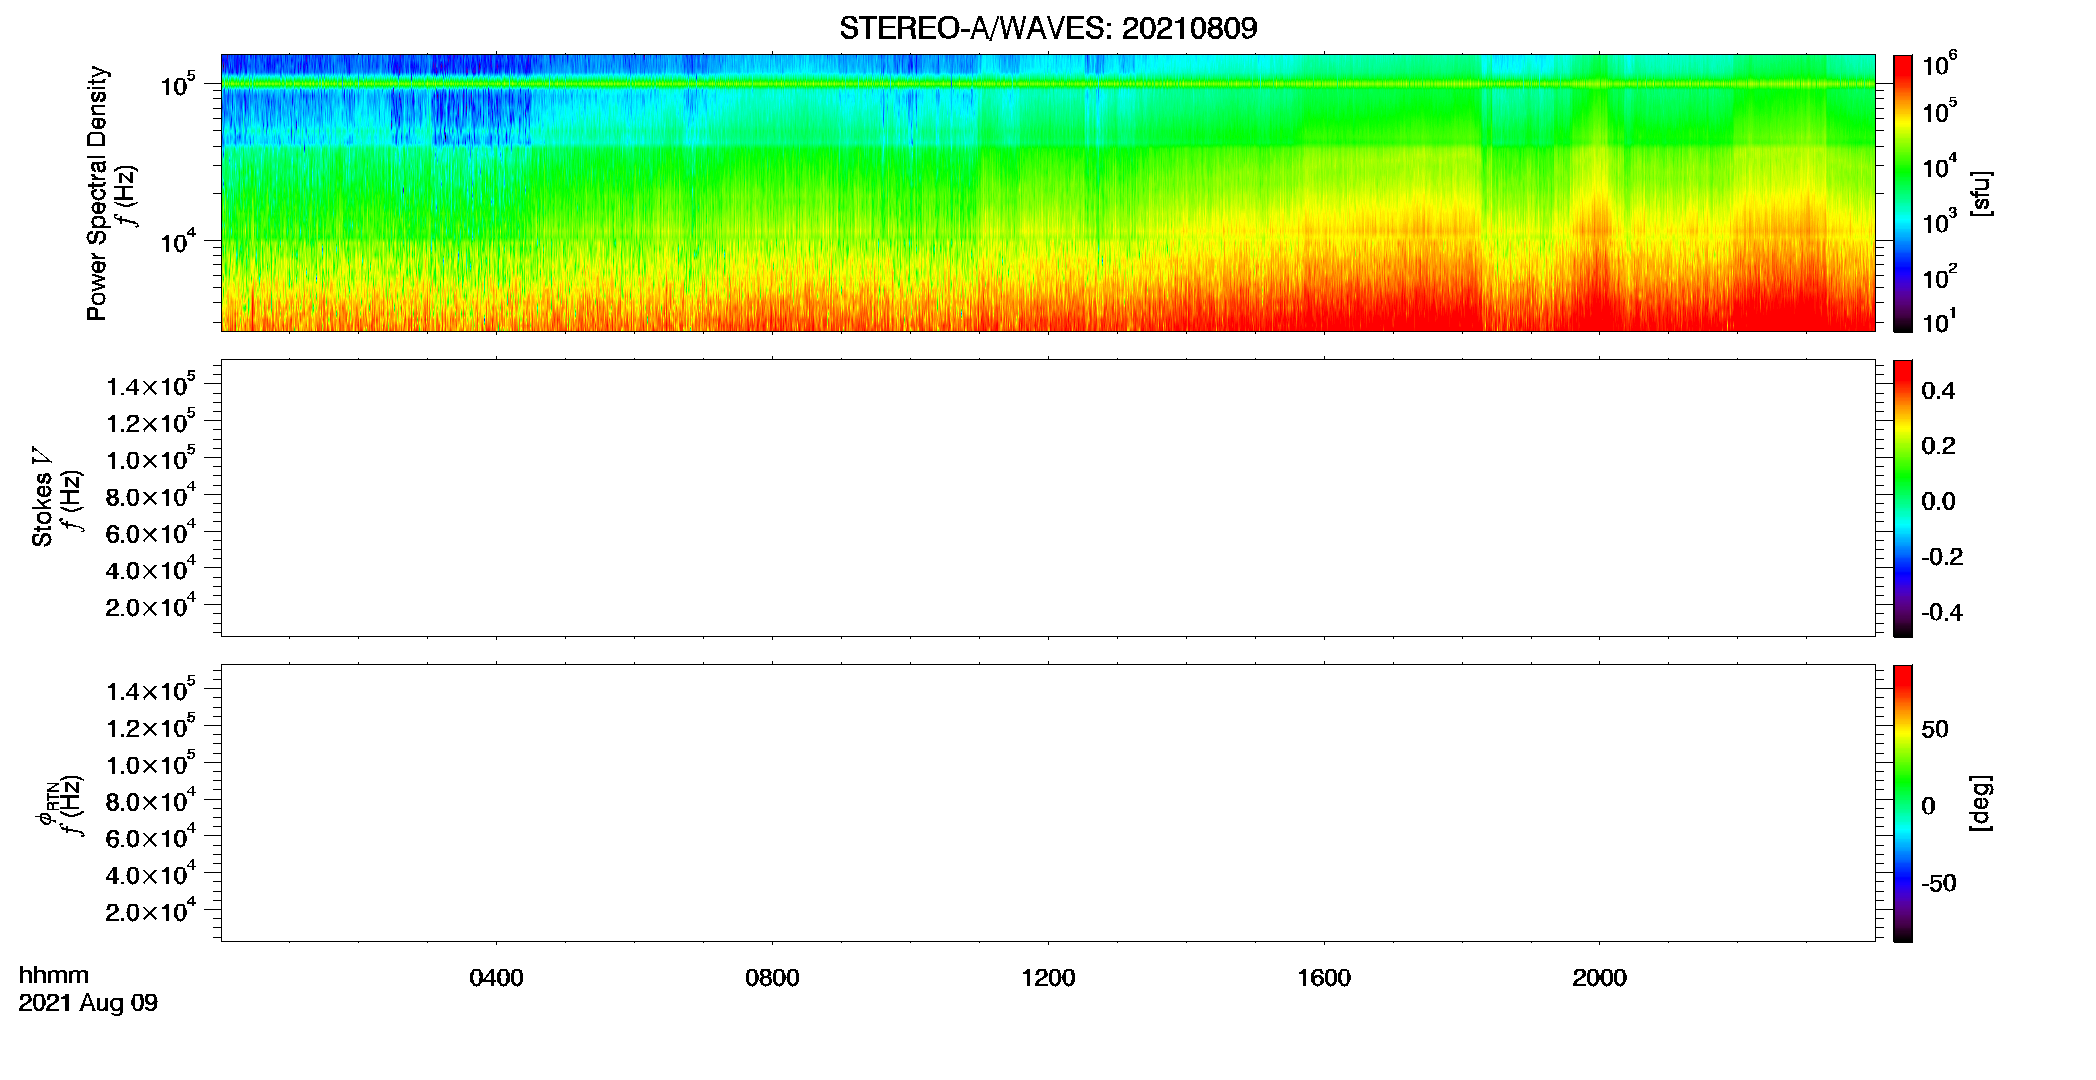Click the 10^2 label on sfu color bar

click(x=1940, y=277)
